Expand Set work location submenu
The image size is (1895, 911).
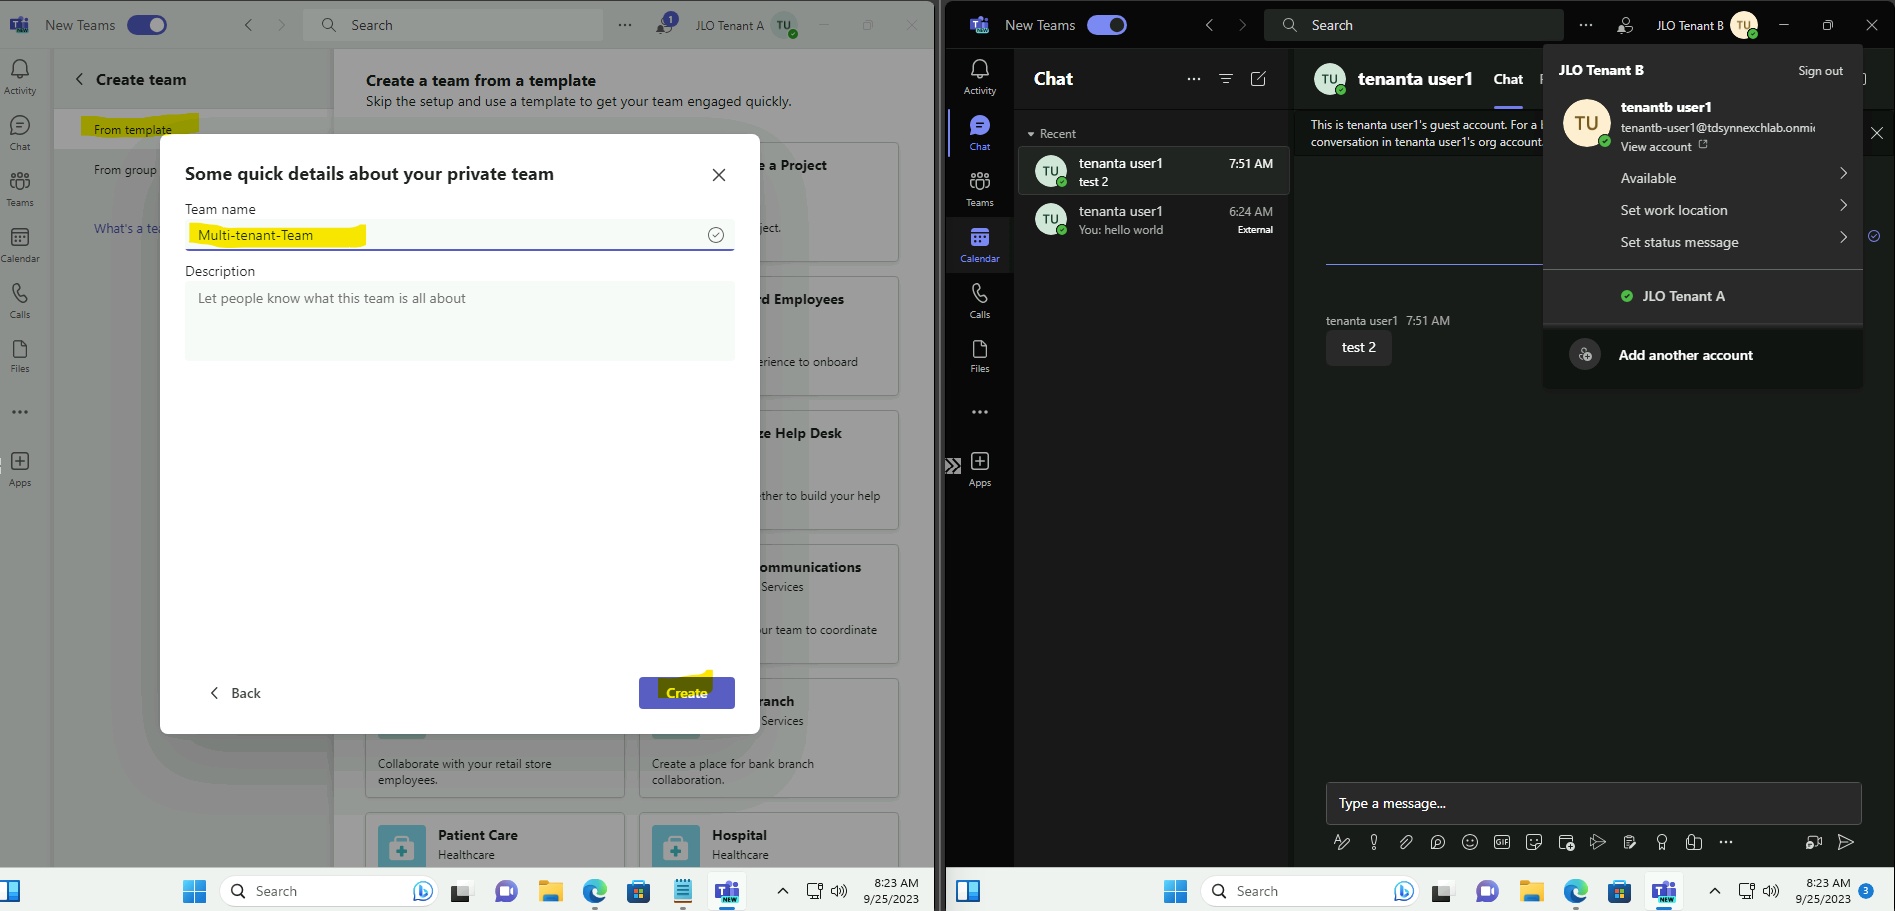1843,205
